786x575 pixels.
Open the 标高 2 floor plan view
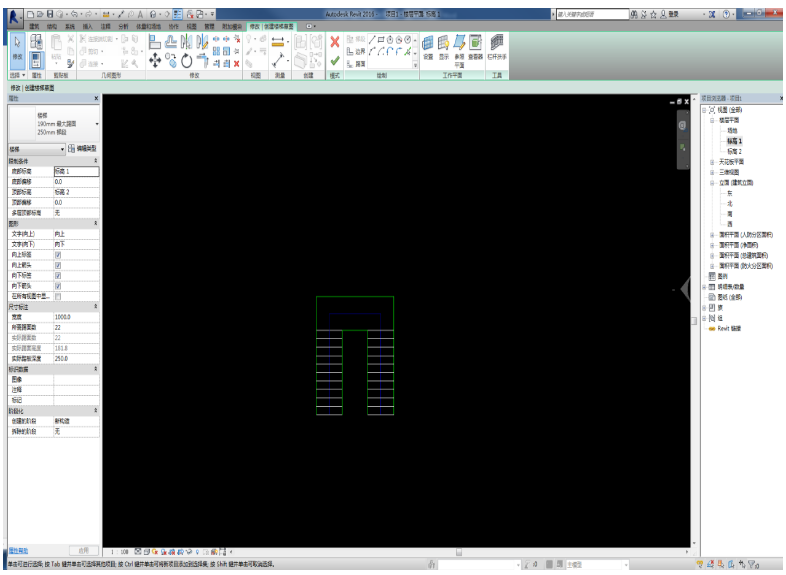pos(734,151)
